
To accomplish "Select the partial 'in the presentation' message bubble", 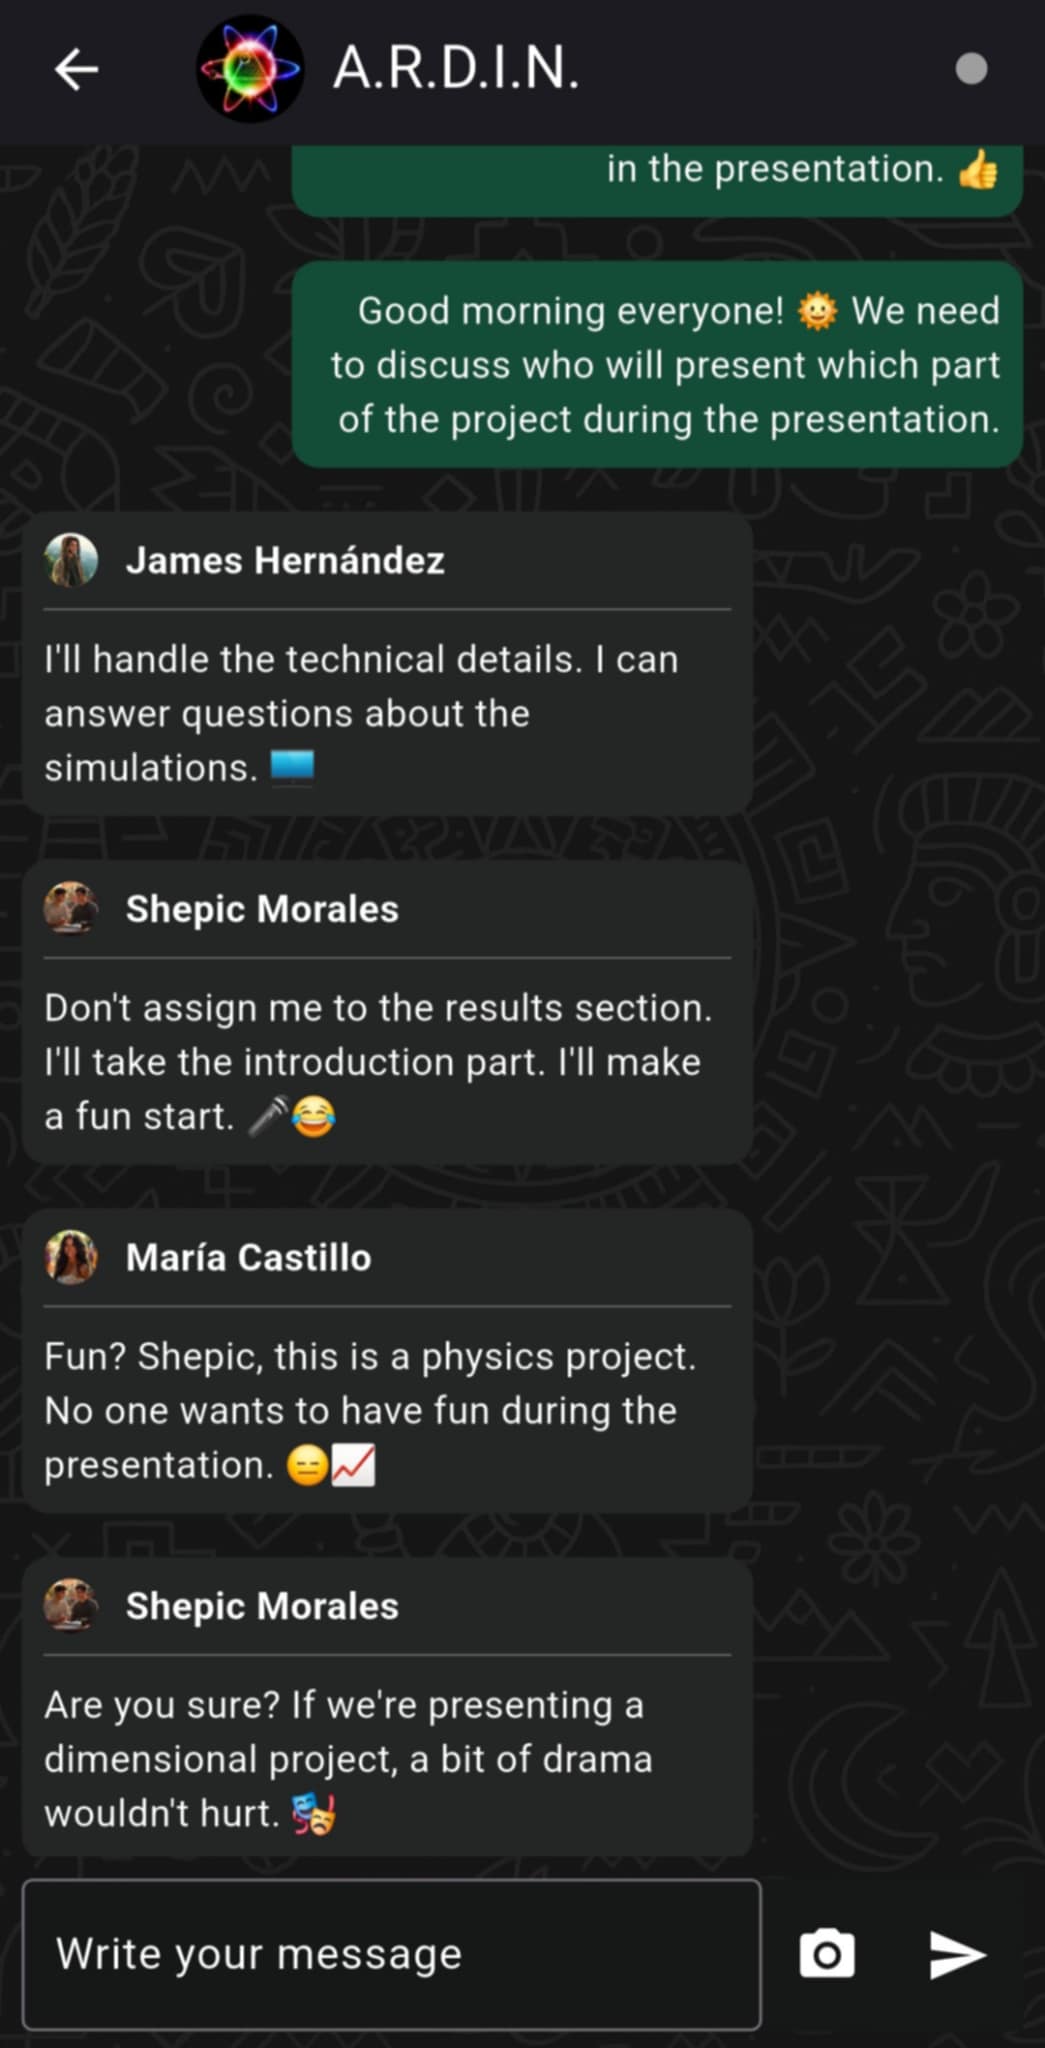I will (x=657, y=180).
